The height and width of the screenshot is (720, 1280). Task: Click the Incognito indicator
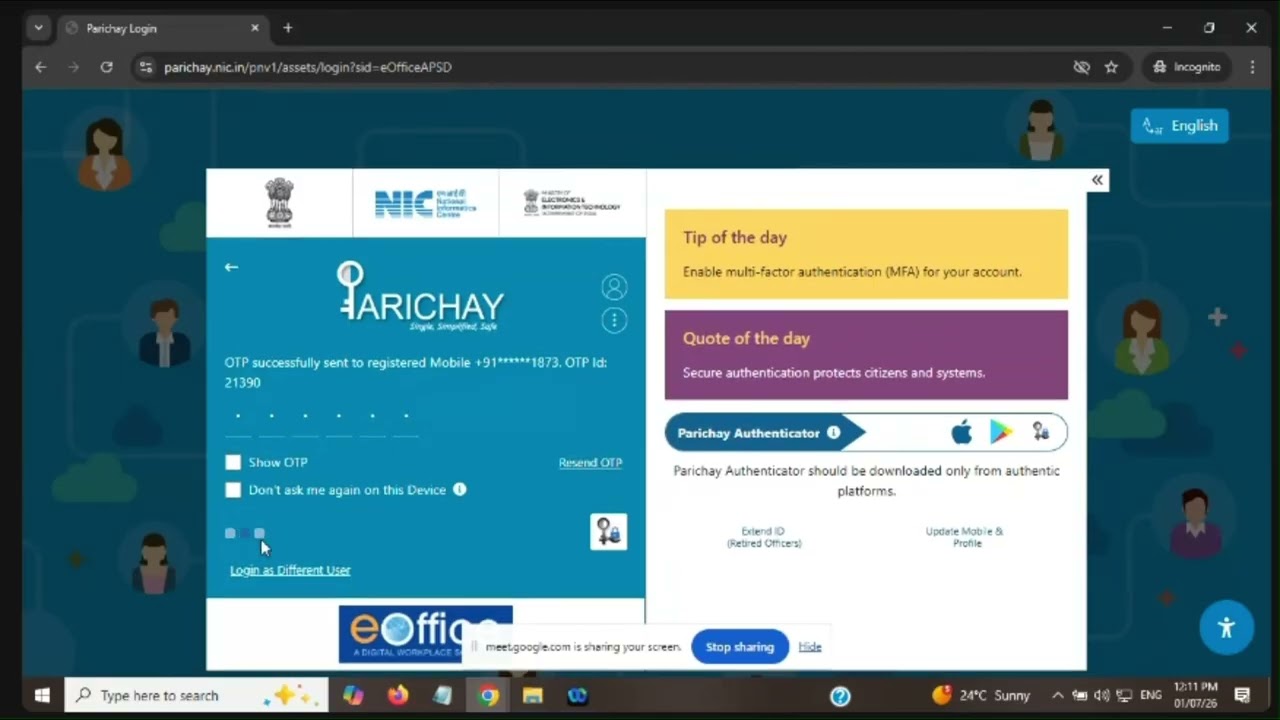coord(1187,67)
